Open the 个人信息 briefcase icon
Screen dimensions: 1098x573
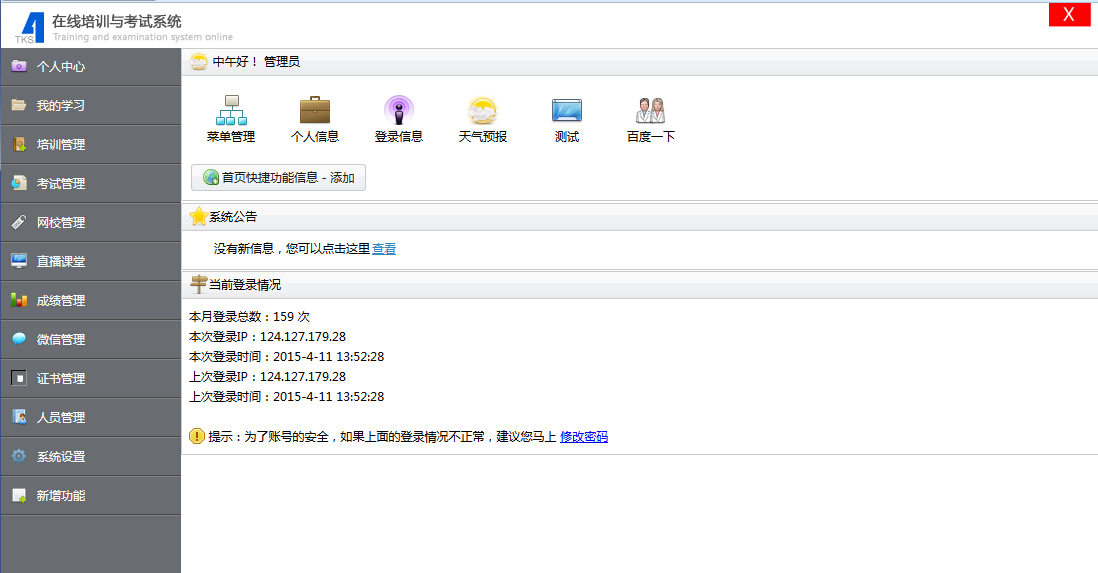point(315,110)
